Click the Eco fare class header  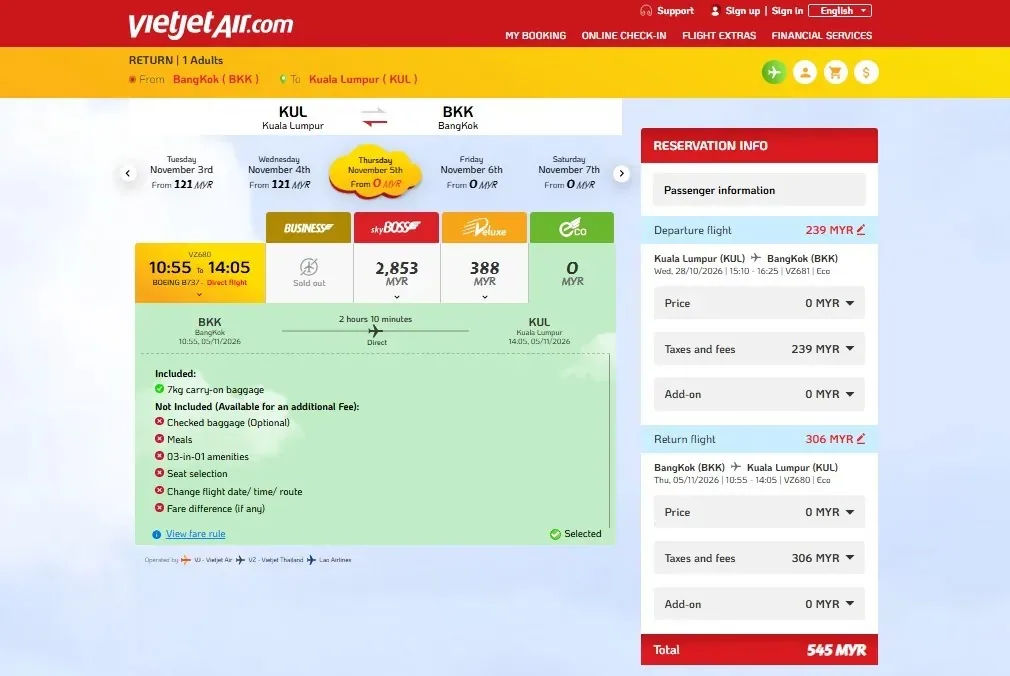click(572, 227)
